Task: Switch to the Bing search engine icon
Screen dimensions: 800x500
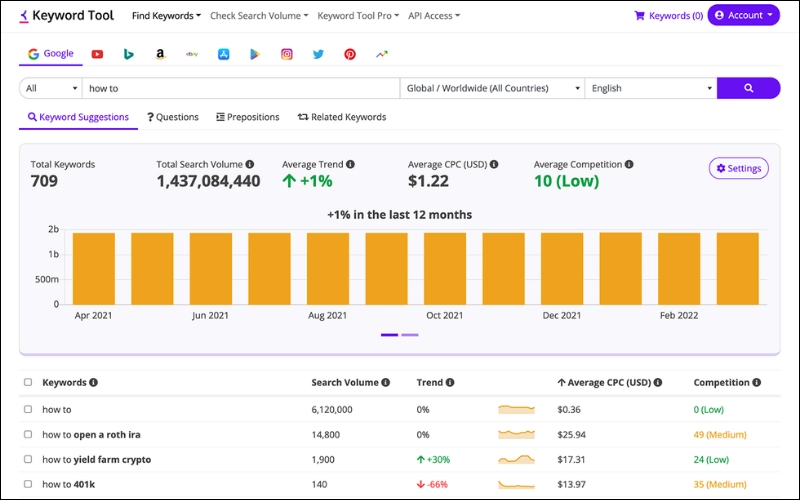Action: pyautogui.click(x=129, y=54)
